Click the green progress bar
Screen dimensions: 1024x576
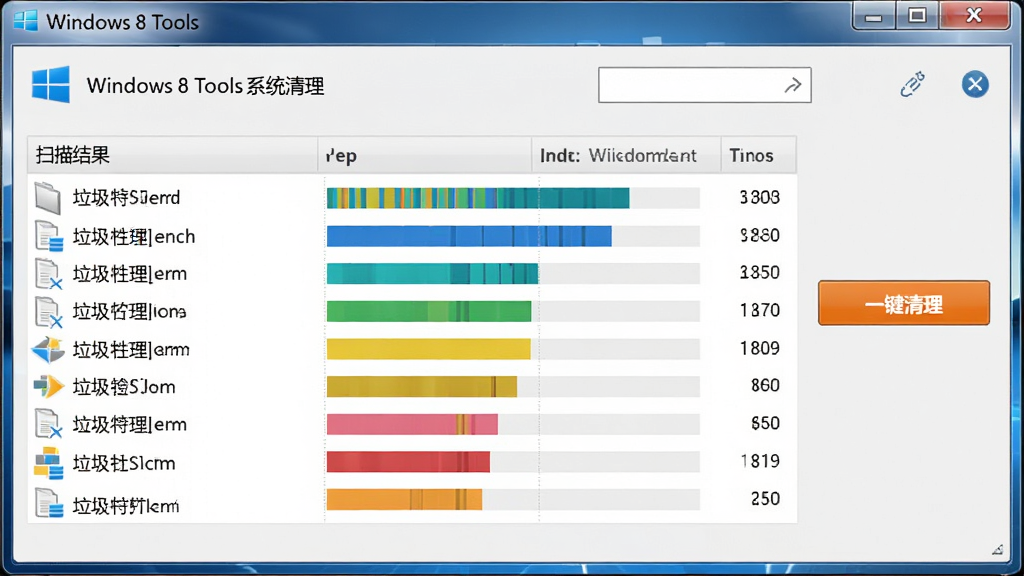429,312
